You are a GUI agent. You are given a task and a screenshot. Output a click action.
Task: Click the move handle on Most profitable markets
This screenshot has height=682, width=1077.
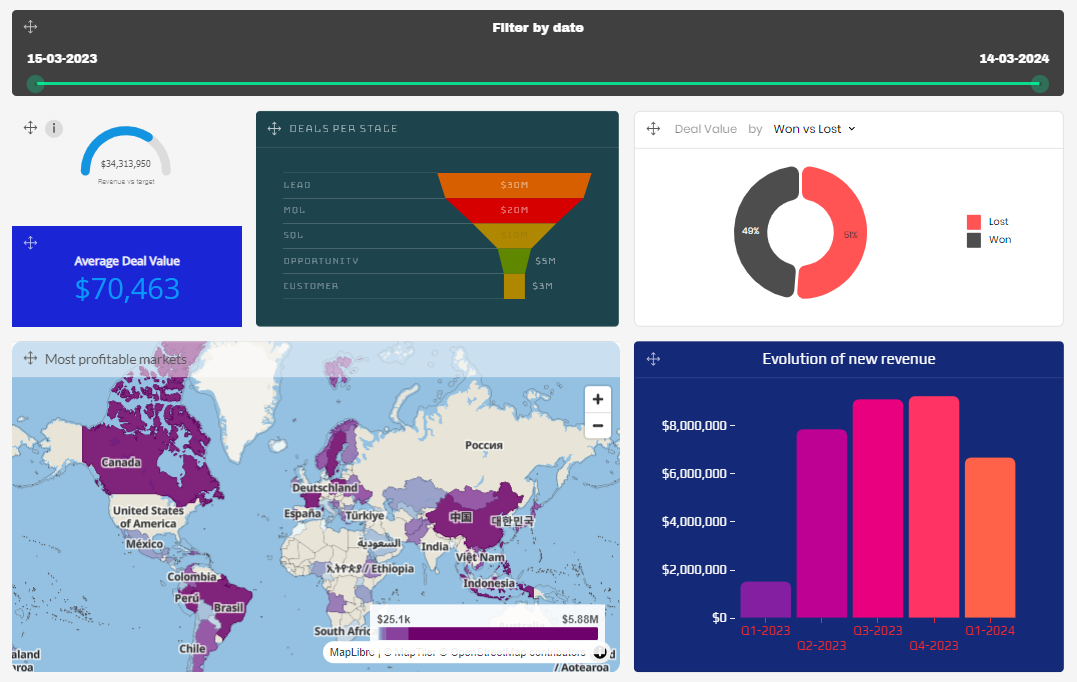(x=30, y=358)
